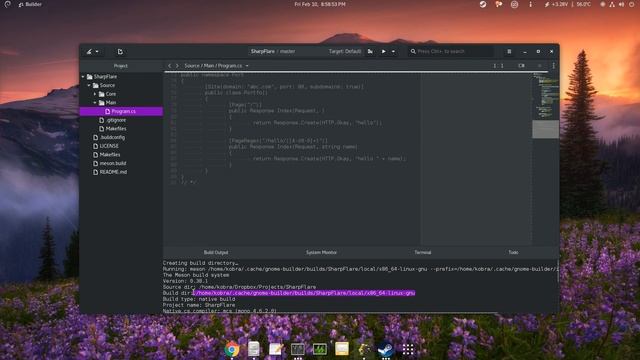Open the text editor notepad dock icon
Screen dimensions: 640x360
point(276,349)
